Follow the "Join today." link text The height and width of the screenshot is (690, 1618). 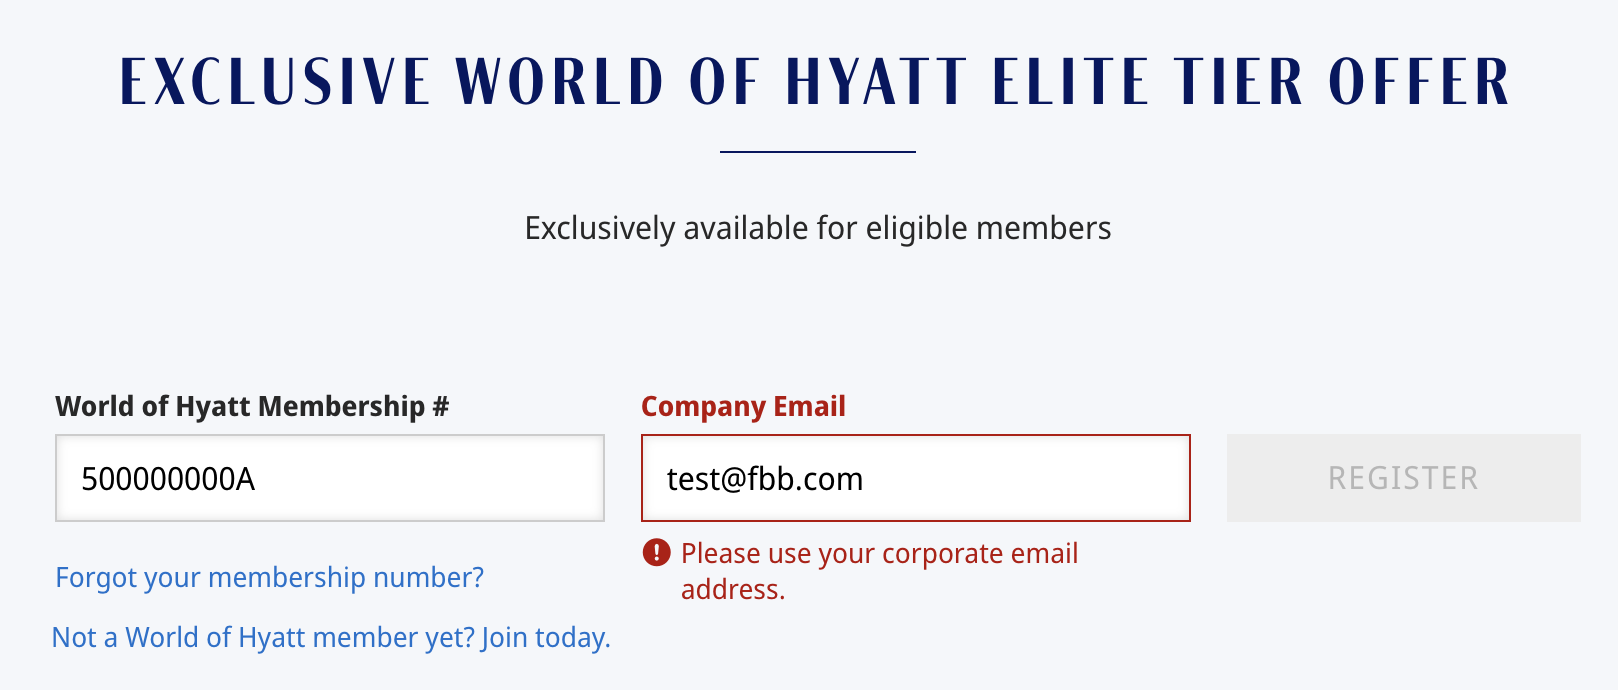[545, 637]
